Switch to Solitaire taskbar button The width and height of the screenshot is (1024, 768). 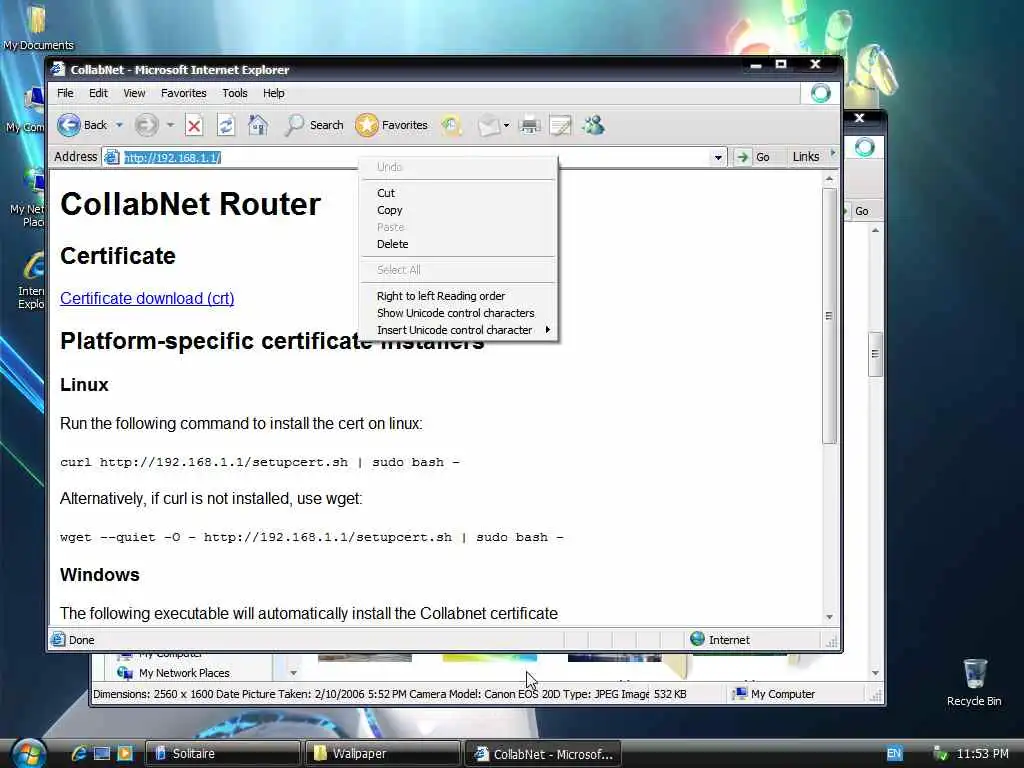(222, 754)
